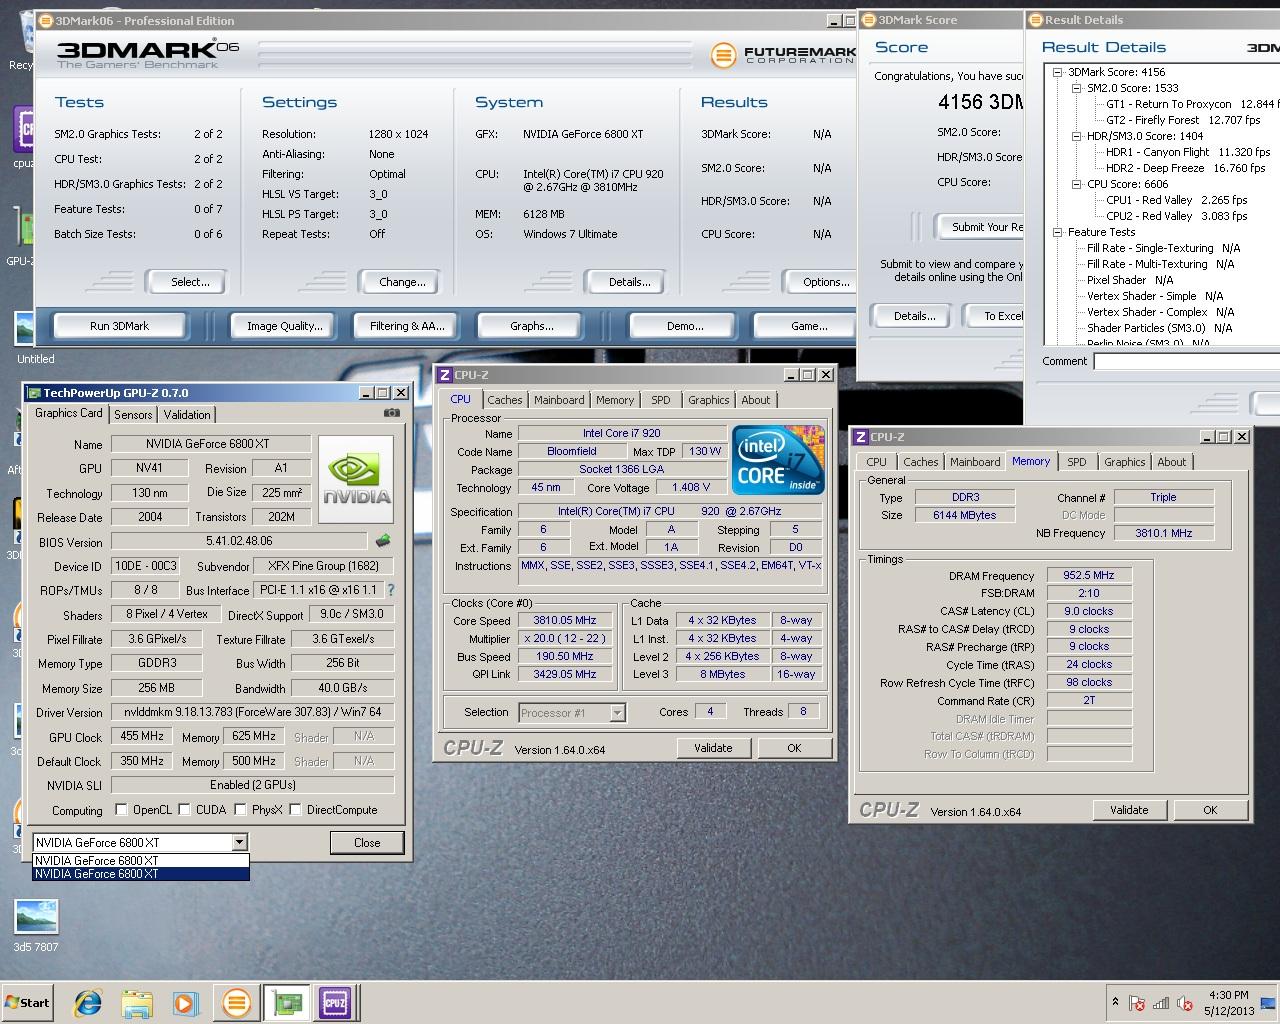Viewport: 1280px width, 1024px height.
Task: Click the Image Quality... button
Action: 285,326
